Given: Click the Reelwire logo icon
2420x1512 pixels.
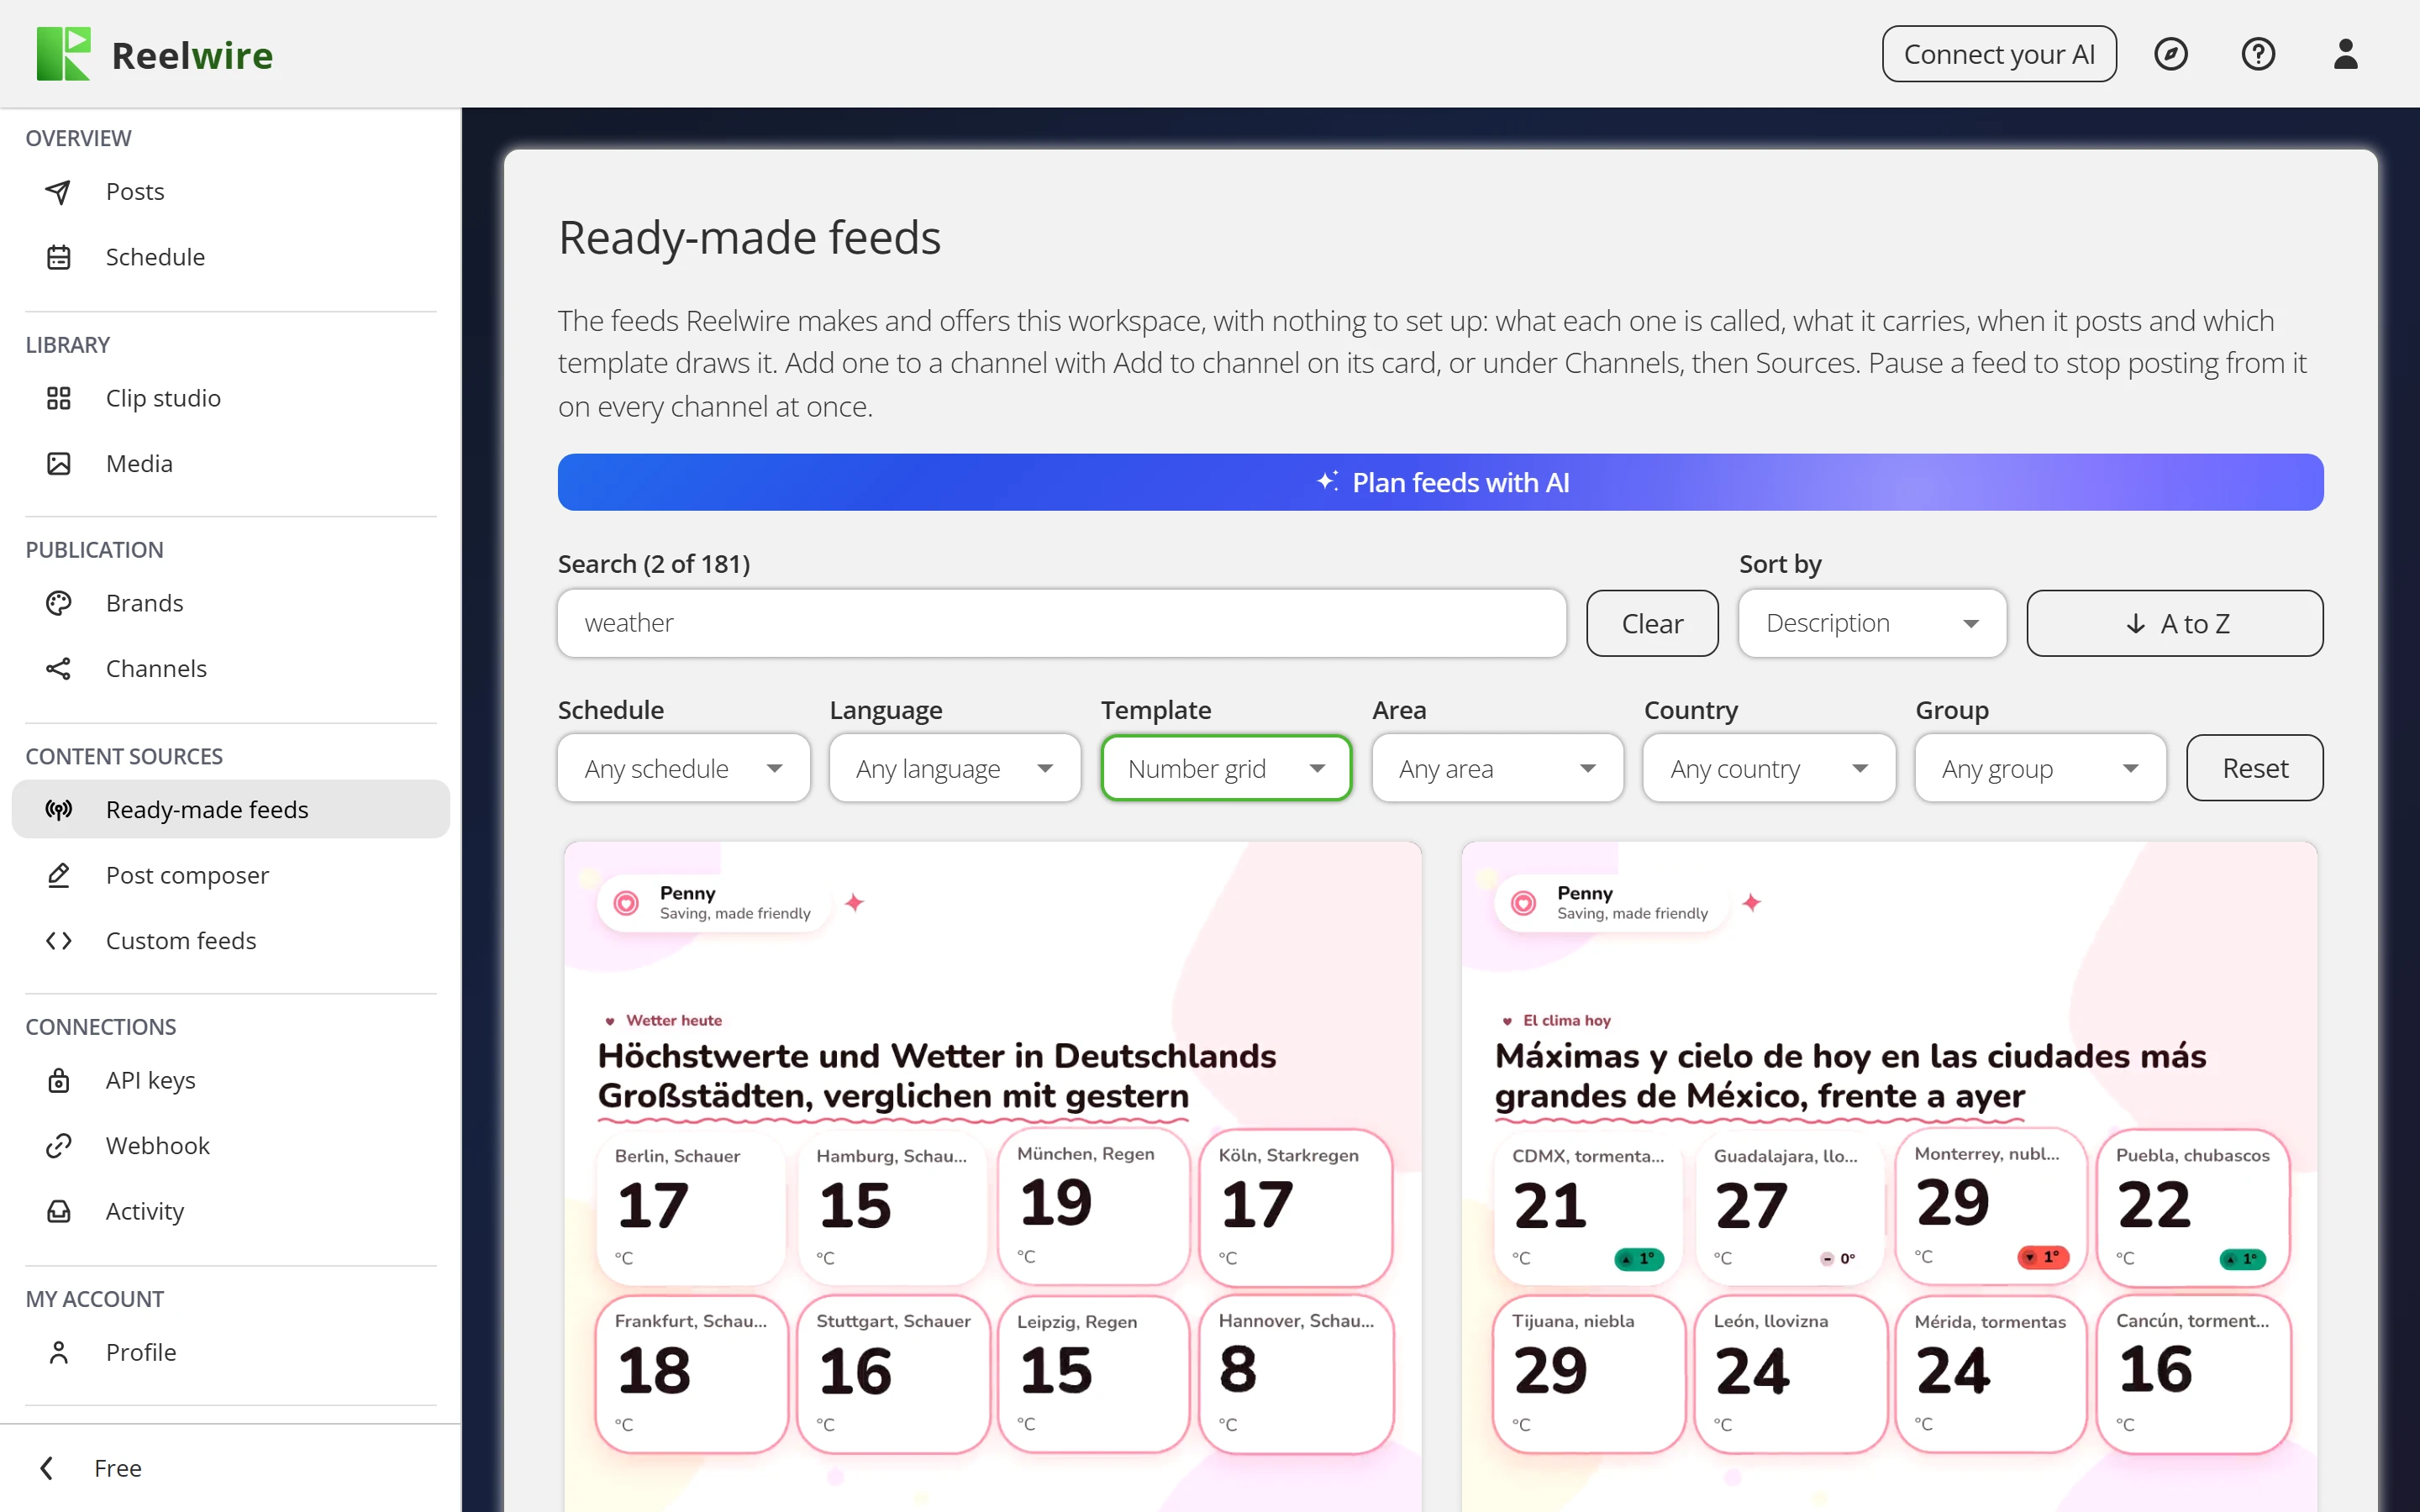Looking at the screenshot, I should coord(63,54).
